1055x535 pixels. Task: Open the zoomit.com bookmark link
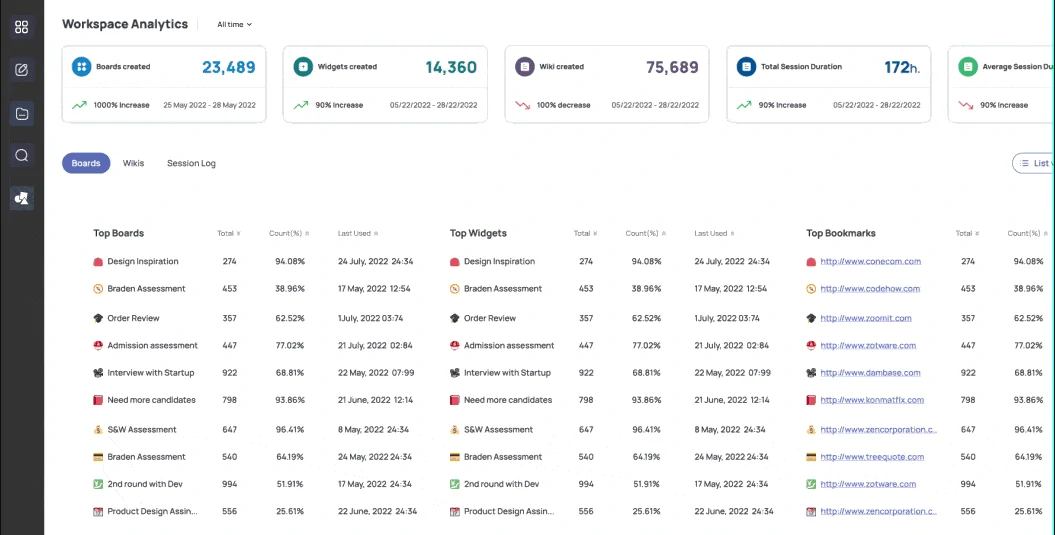click(x=866, y=318)
